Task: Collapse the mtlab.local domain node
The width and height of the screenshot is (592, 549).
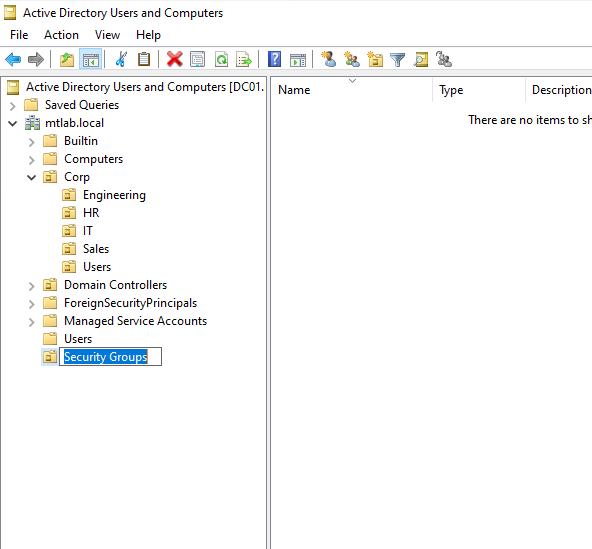Action: (x=12, y=123)
